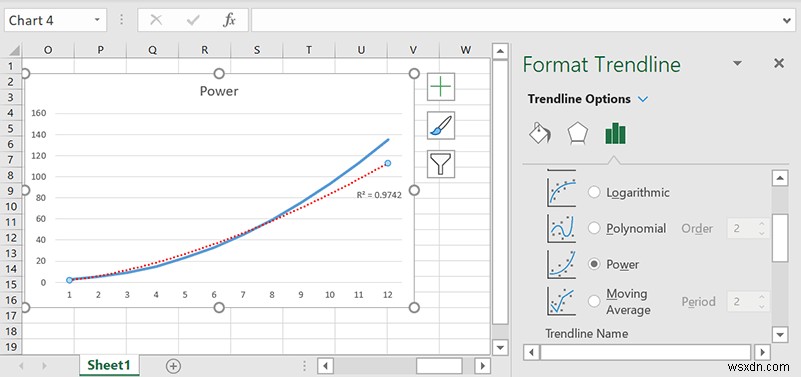Click the formula bar Enter checkmark icon
The image size is (801, 377).
coord(193,20)
